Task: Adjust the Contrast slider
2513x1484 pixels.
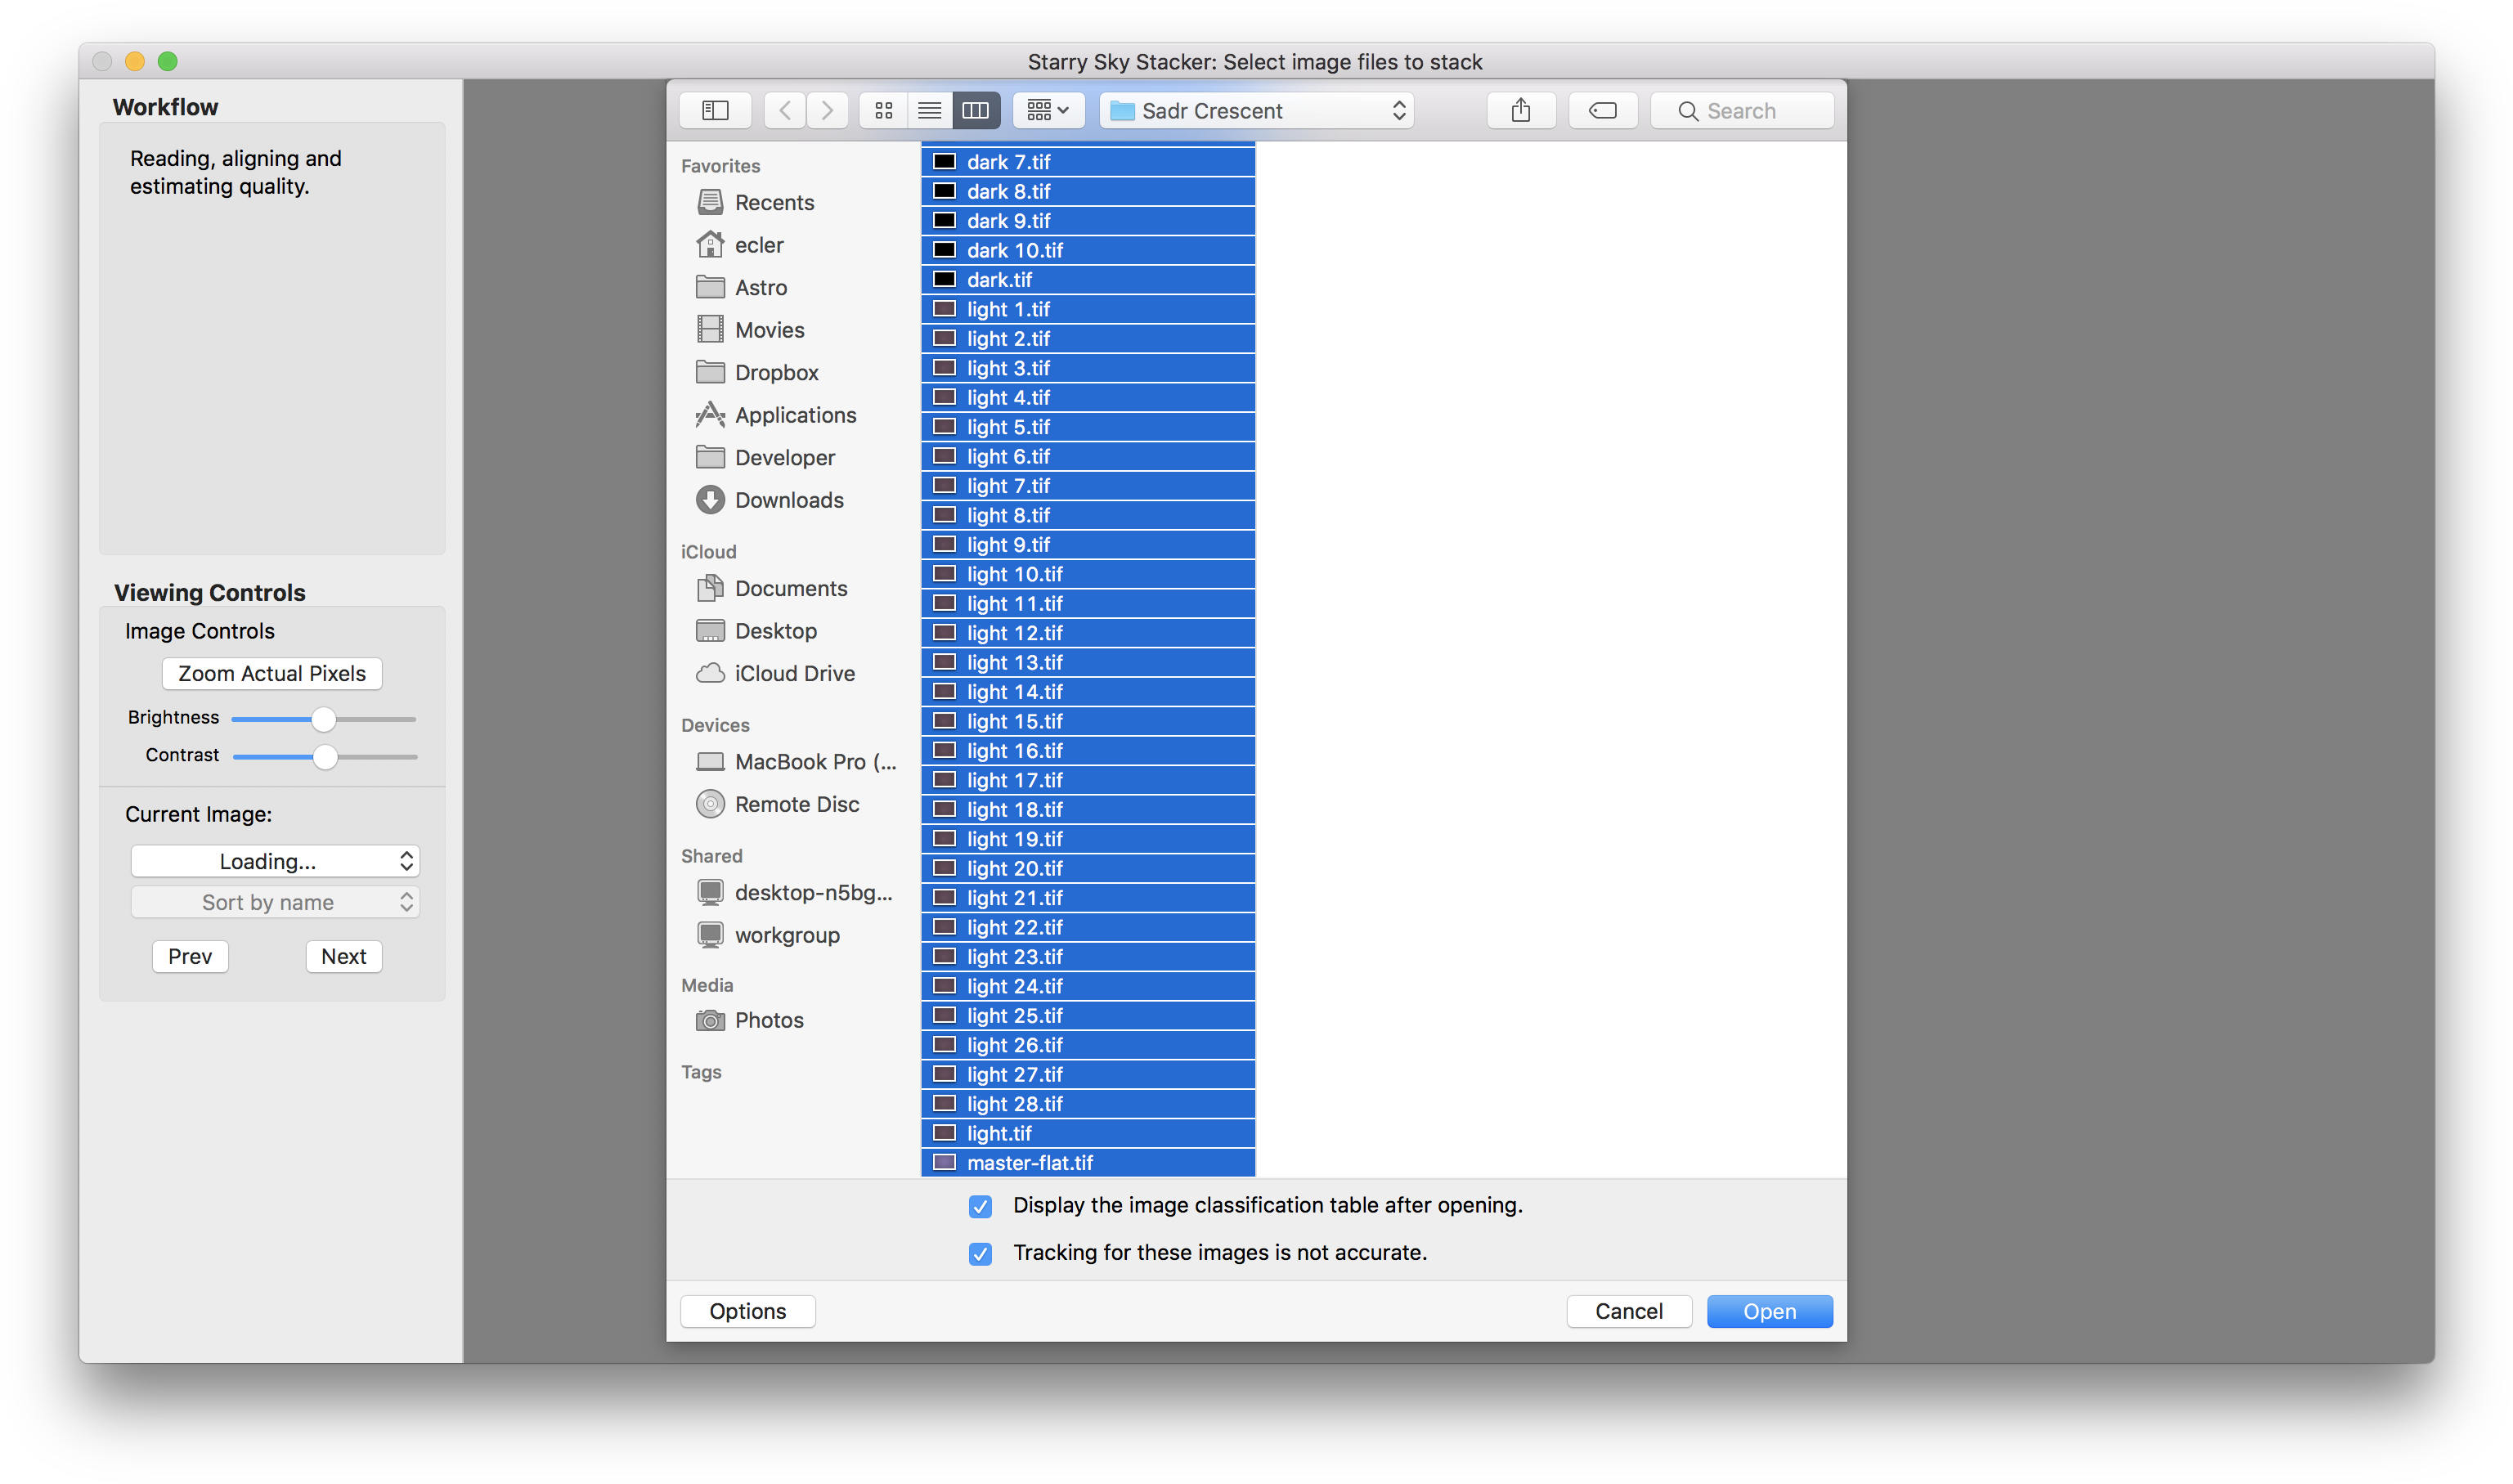Action: tap(325, 757)
